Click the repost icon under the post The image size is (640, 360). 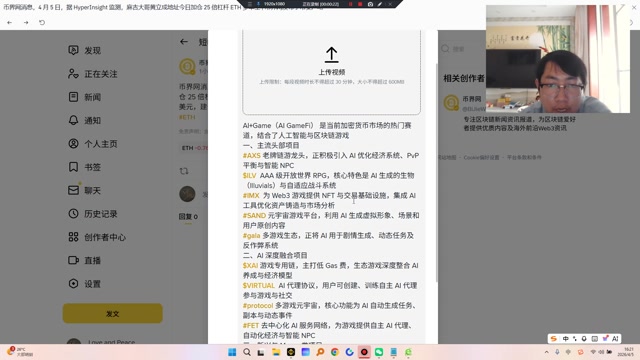[x=184, y=171]
